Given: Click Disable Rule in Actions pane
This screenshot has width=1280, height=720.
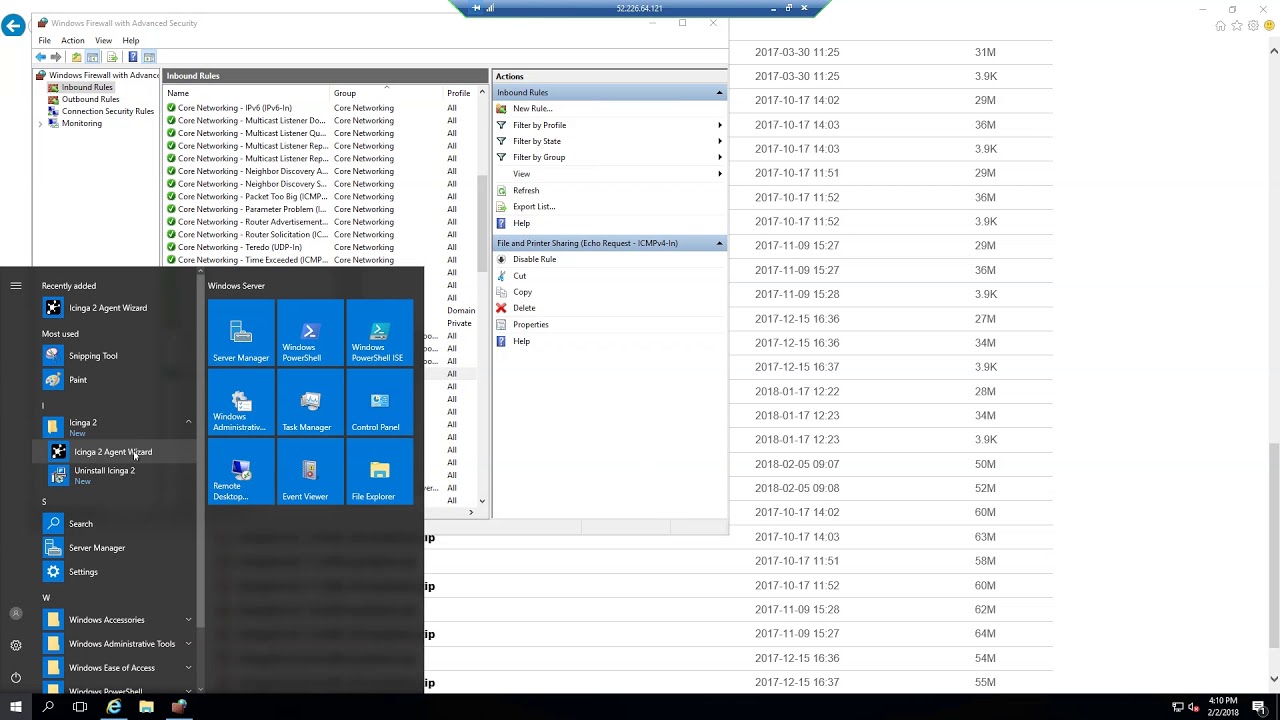Looking at the screenshot, I should [x=534, y=259].
